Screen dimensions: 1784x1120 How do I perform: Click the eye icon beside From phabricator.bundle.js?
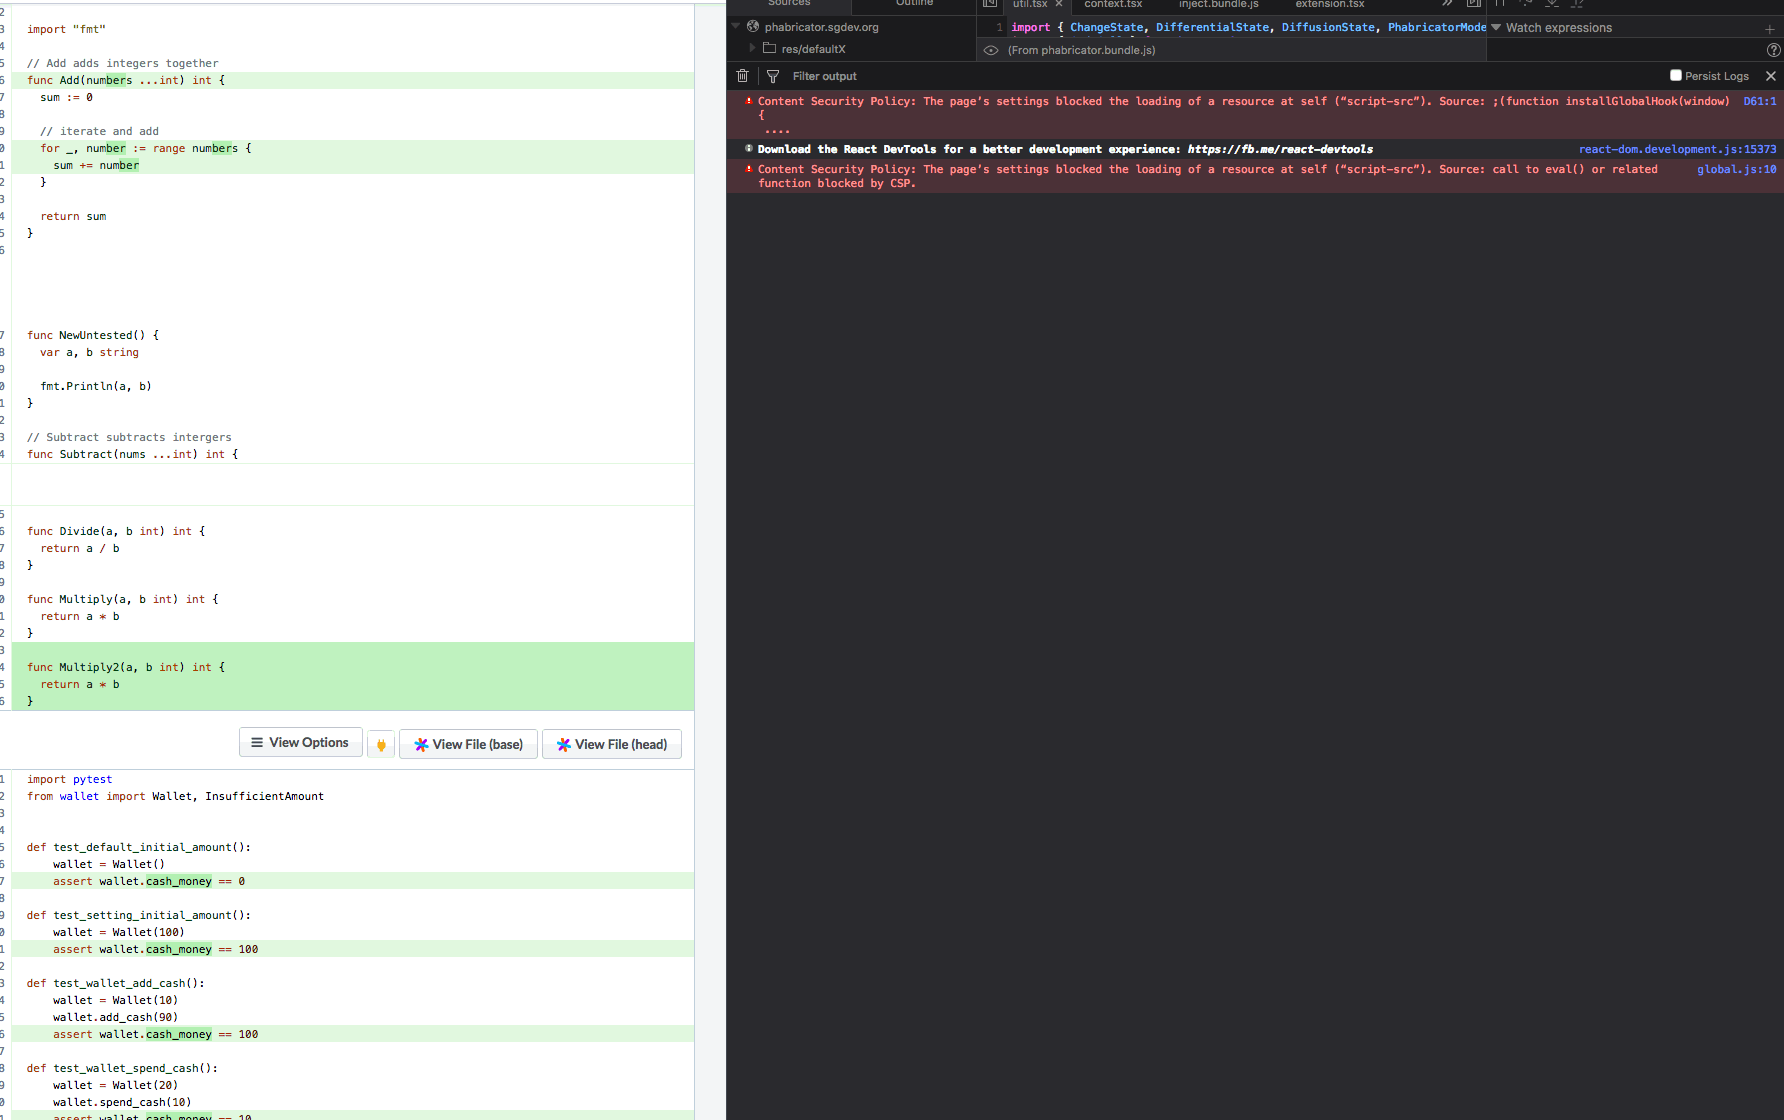pyautogui.click(x=991, y=50)
